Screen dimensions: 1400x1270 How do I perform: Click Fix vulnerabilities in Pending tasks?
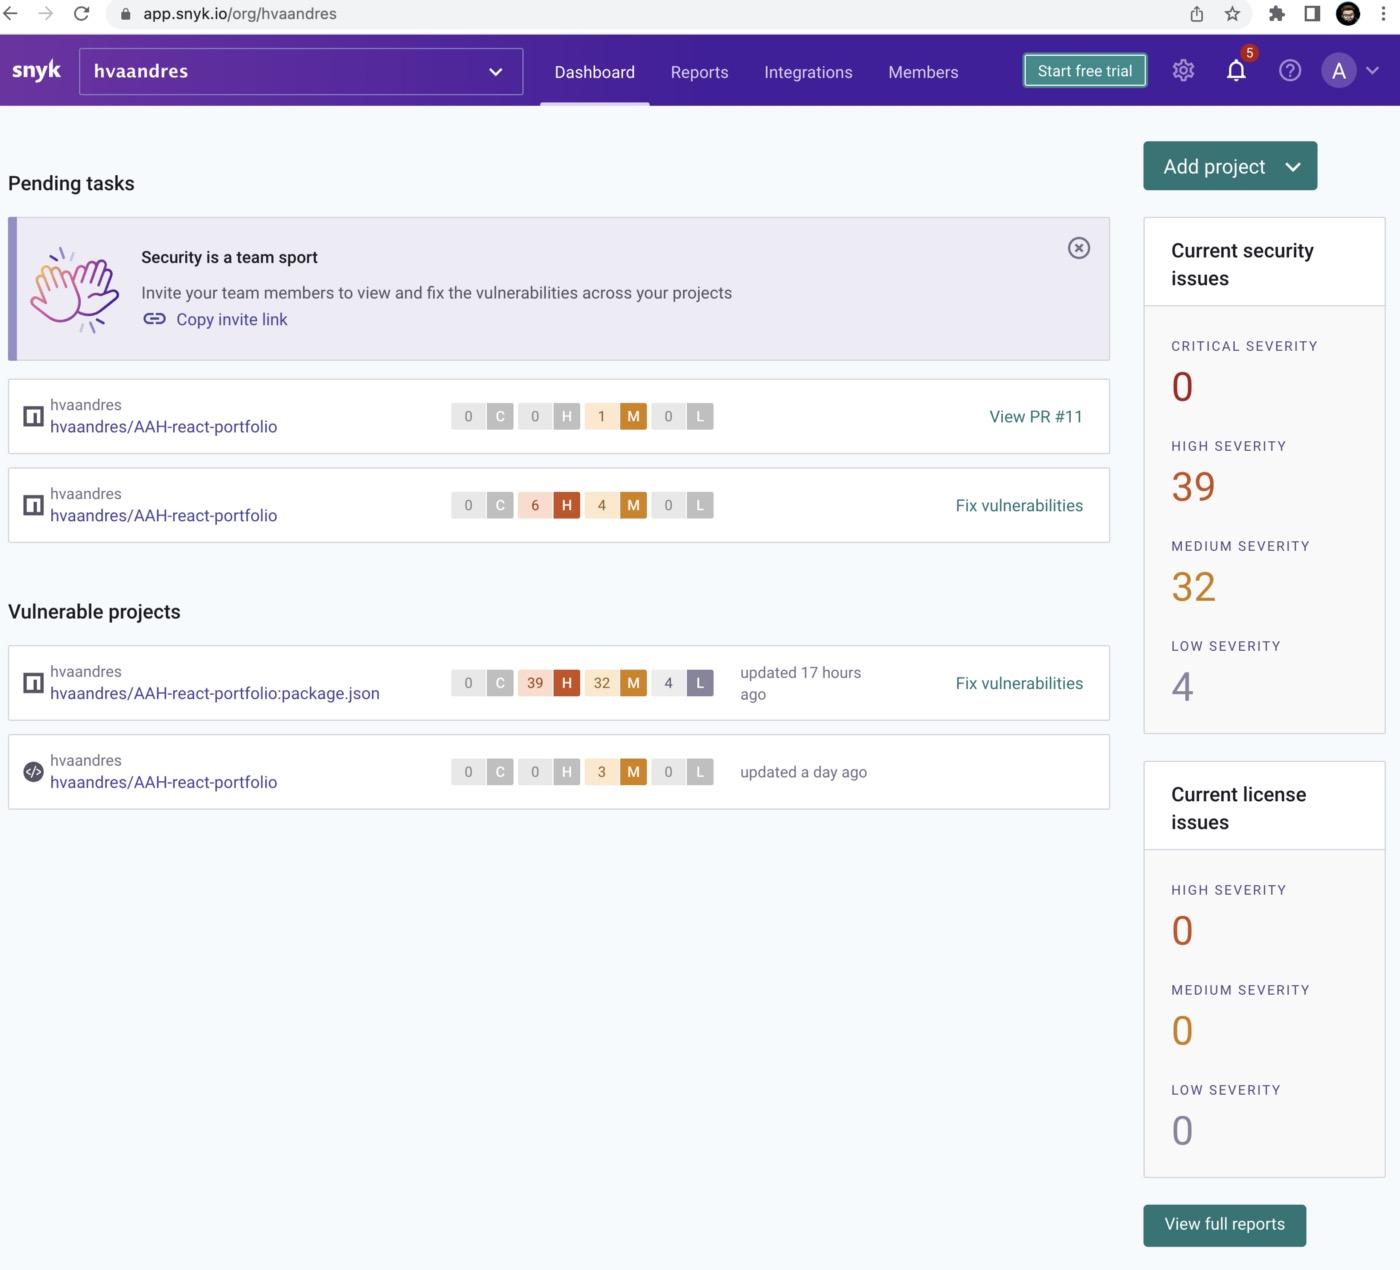[x=1019, y=505]
